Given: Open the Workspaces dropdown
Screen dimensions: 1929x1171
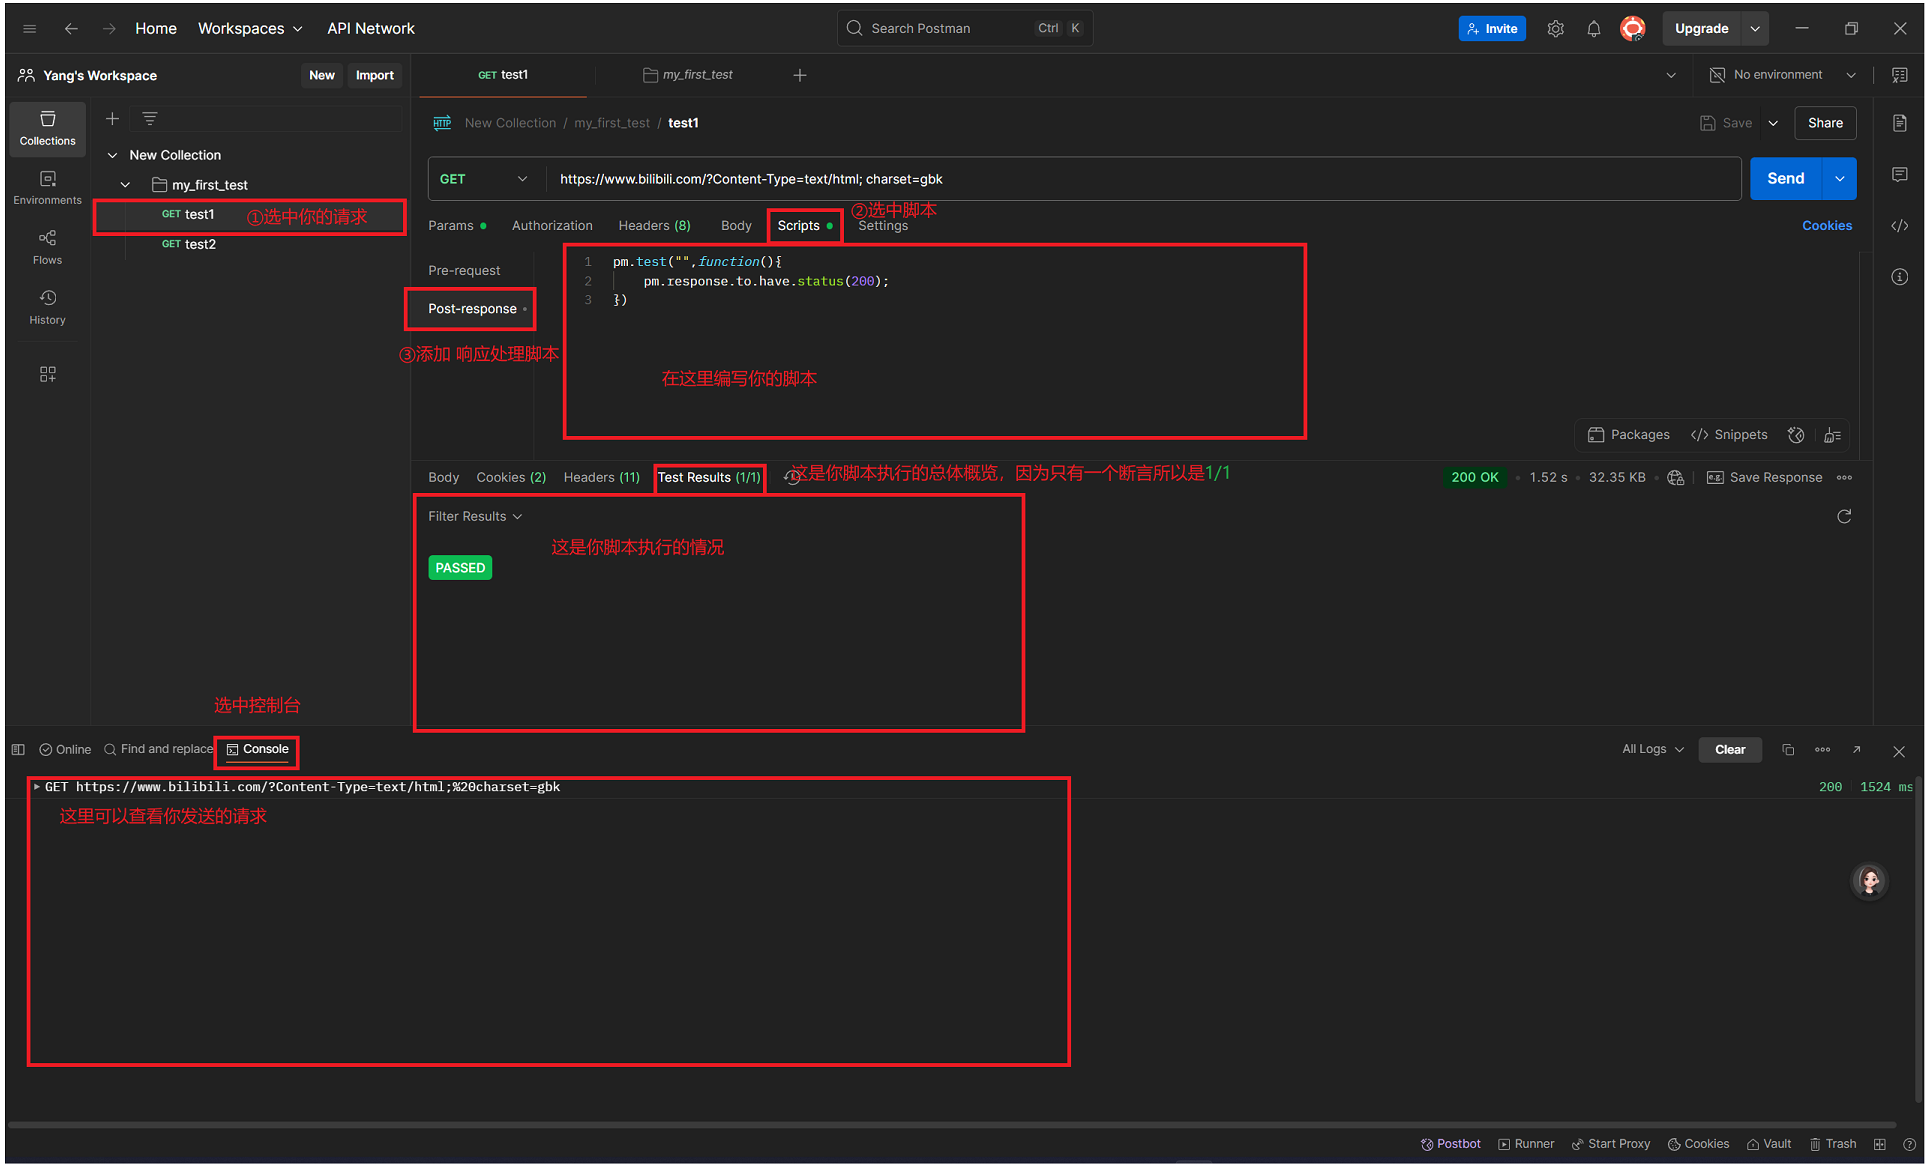Looking at the screenshot, I should (250, 28).
